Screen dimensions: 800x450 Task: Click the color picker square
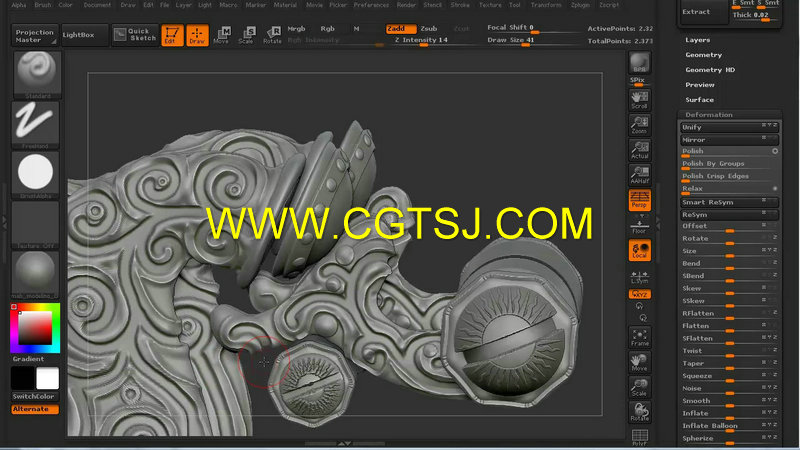[x=35, y=329]
